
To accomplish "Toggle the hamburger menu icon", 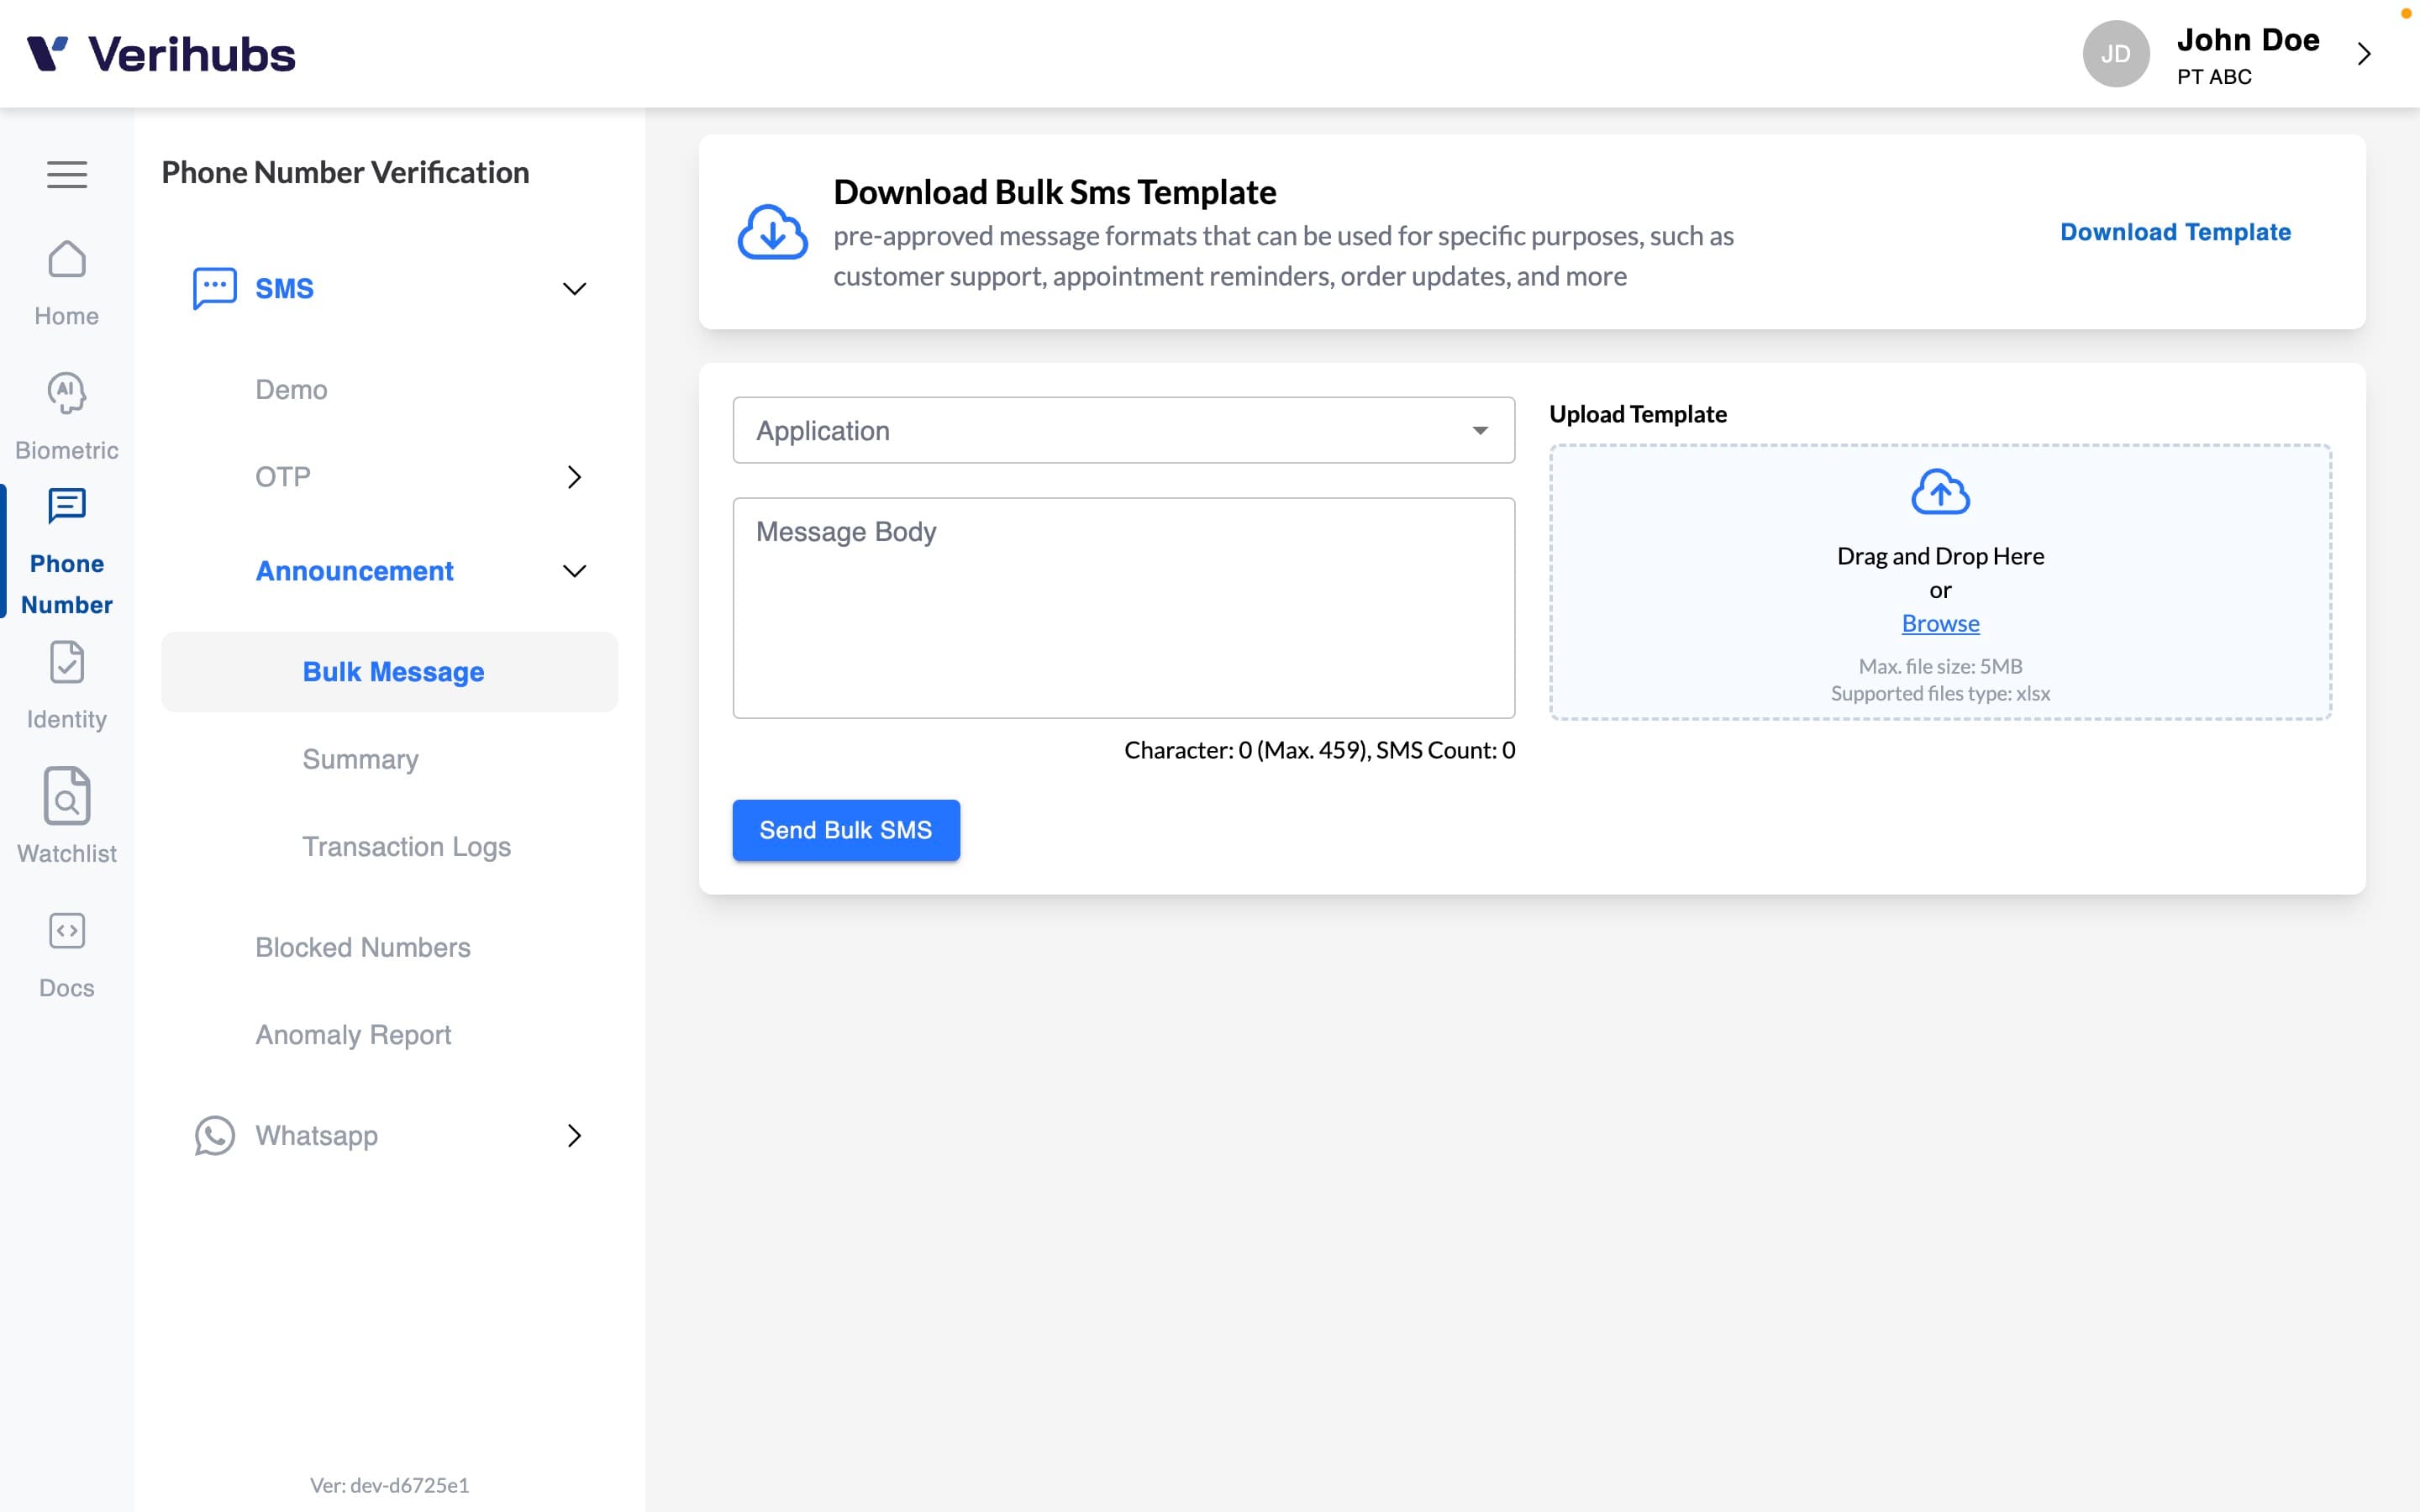I will coord(67,175).
